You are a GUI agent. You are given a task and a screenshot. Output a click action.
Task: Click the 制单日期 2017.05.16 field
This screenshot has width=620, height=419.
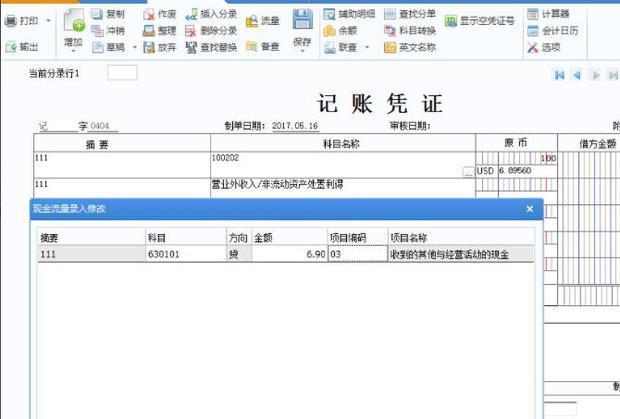click(295, 126)
